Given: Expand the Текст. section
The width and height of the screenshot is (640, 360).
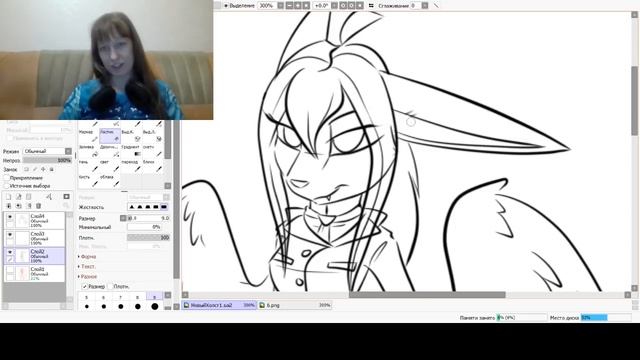Looking at the screenshot, I should [x=87, y=267].
